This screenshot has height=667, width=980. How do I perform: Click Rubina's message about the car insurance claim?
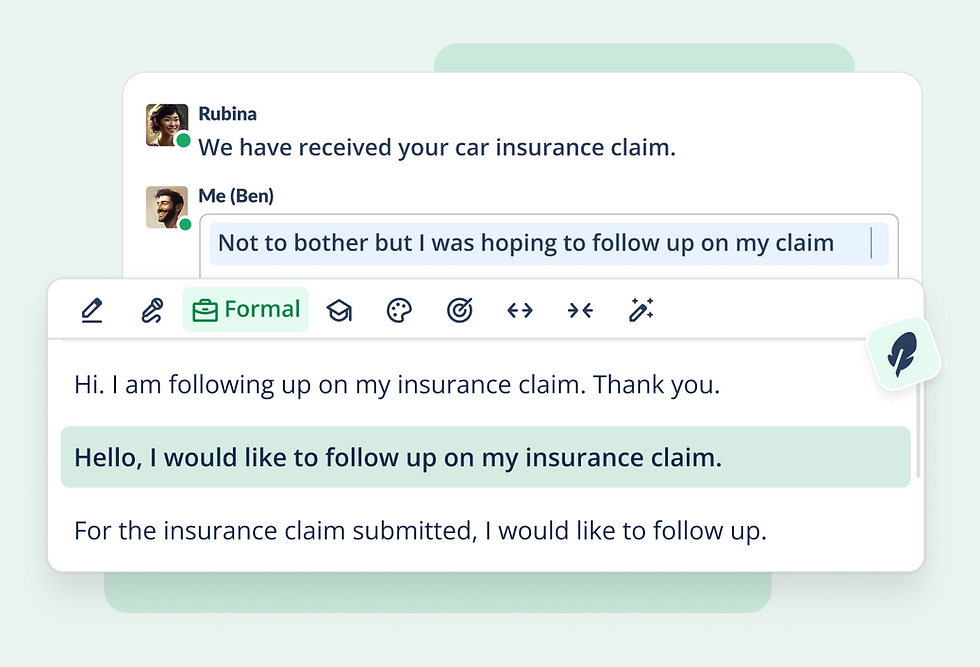coord(437,148)
